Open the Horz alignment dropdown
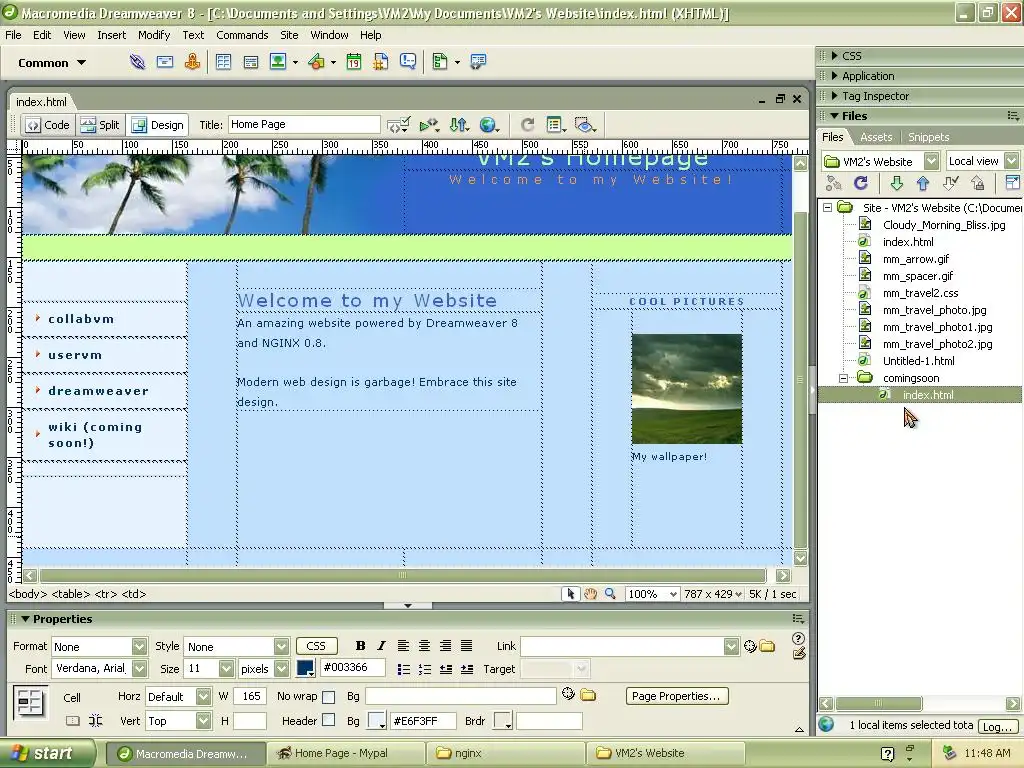 click(203, 697)
